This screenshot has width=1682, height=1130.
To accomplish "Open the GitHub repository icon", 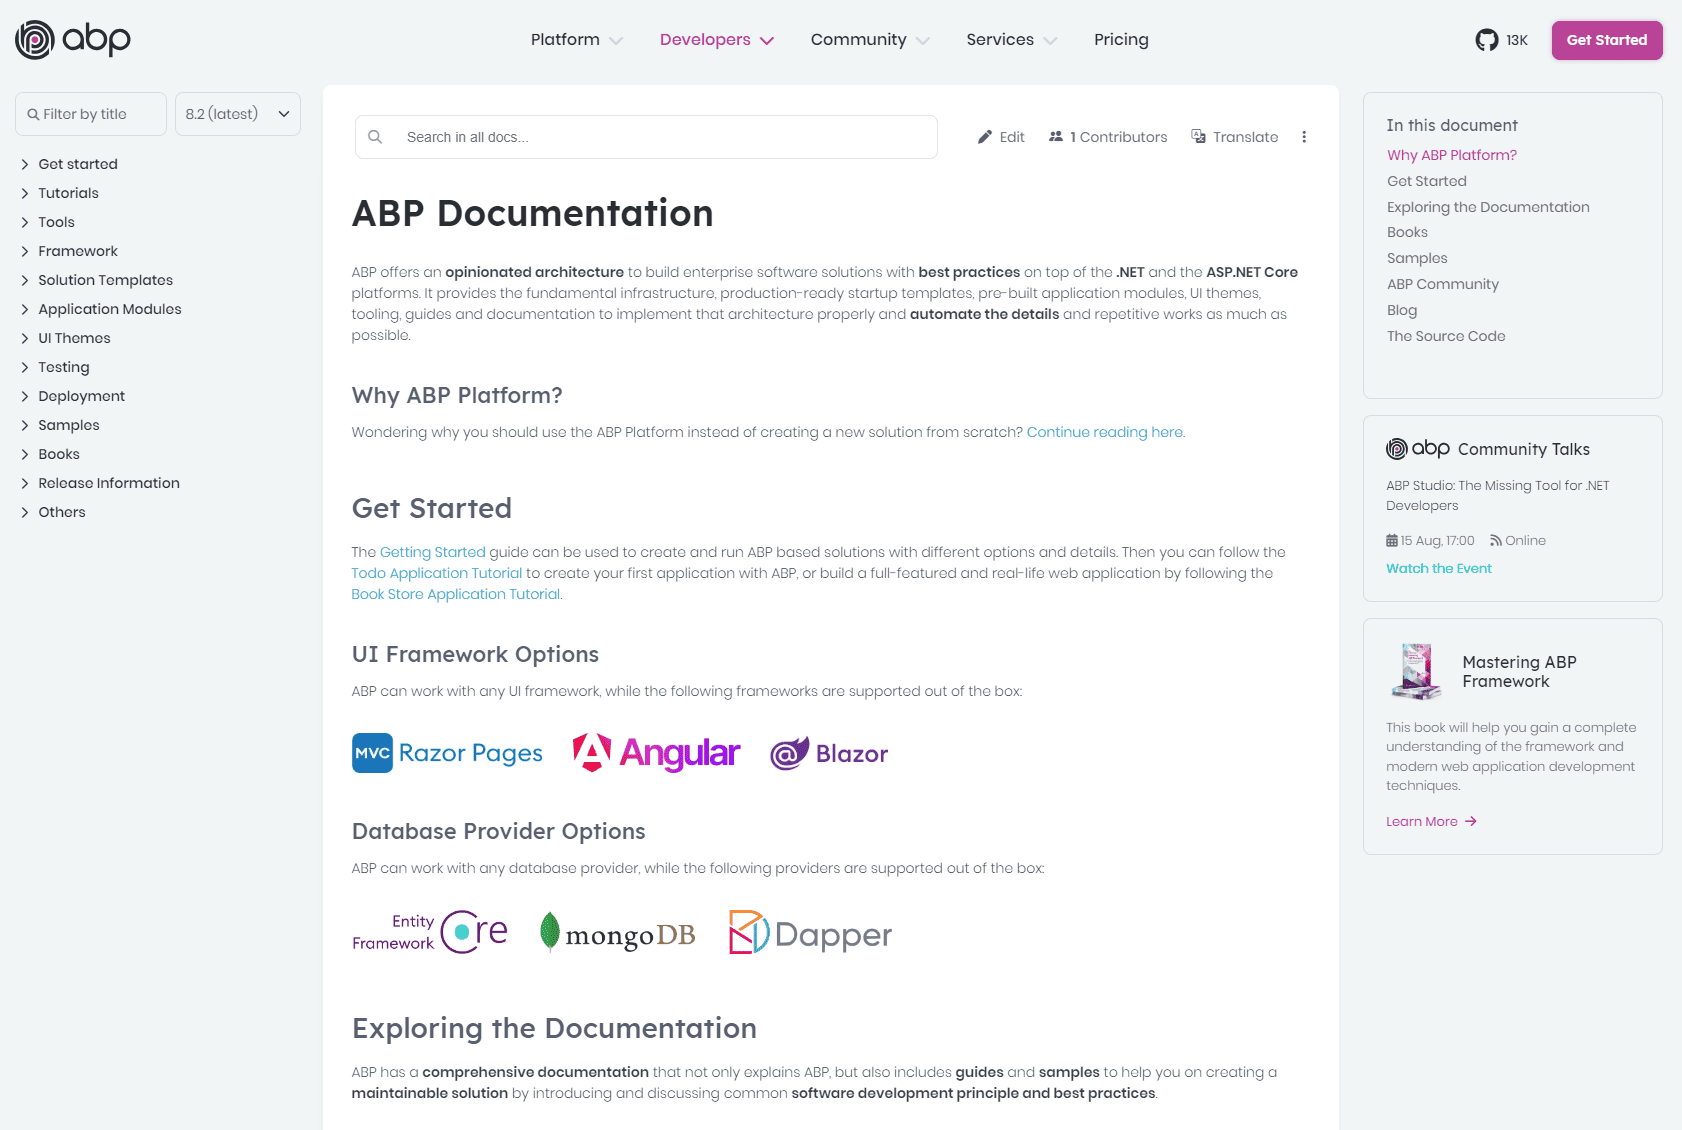I will coord(1487,40).
